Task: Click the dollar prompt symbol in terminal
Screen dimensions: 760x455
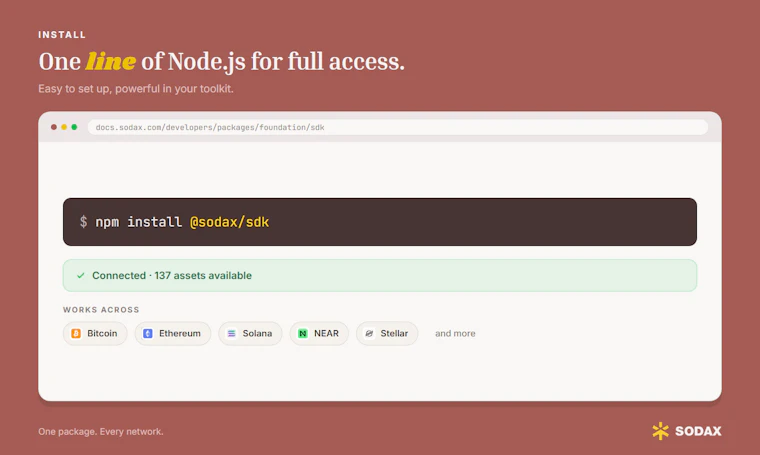Action: (x=83, y=222)
